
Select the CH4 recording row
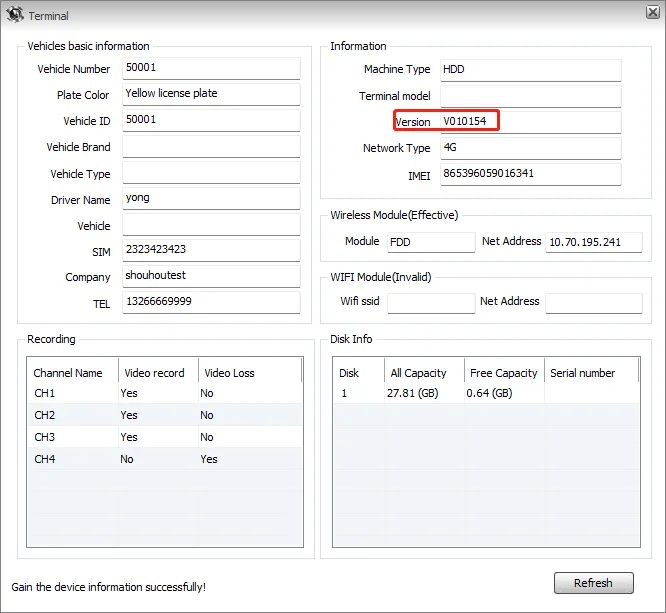pos(165,459)
